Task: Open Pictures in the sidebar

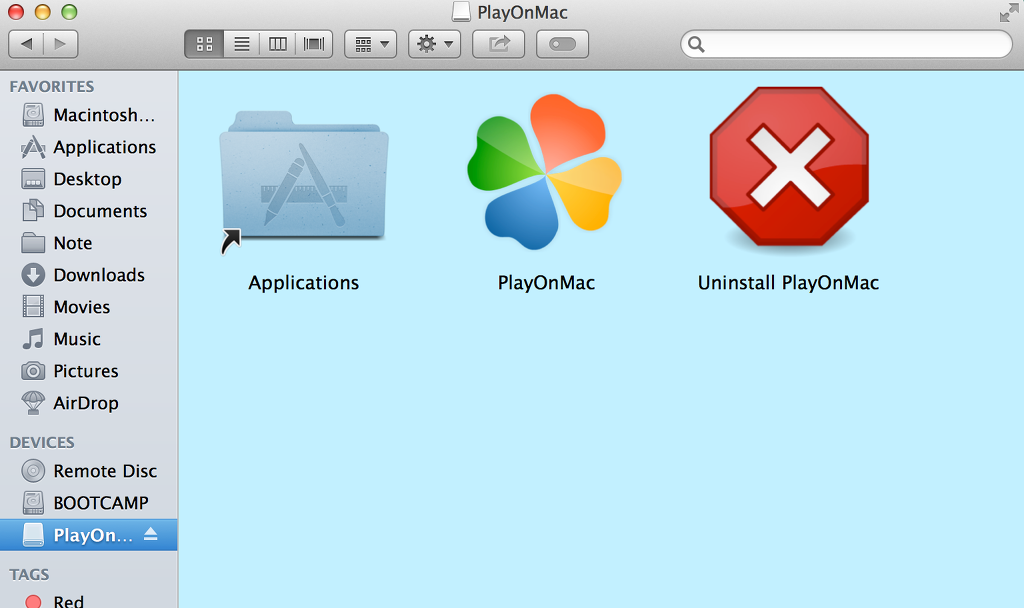Action: pos(89,371)
